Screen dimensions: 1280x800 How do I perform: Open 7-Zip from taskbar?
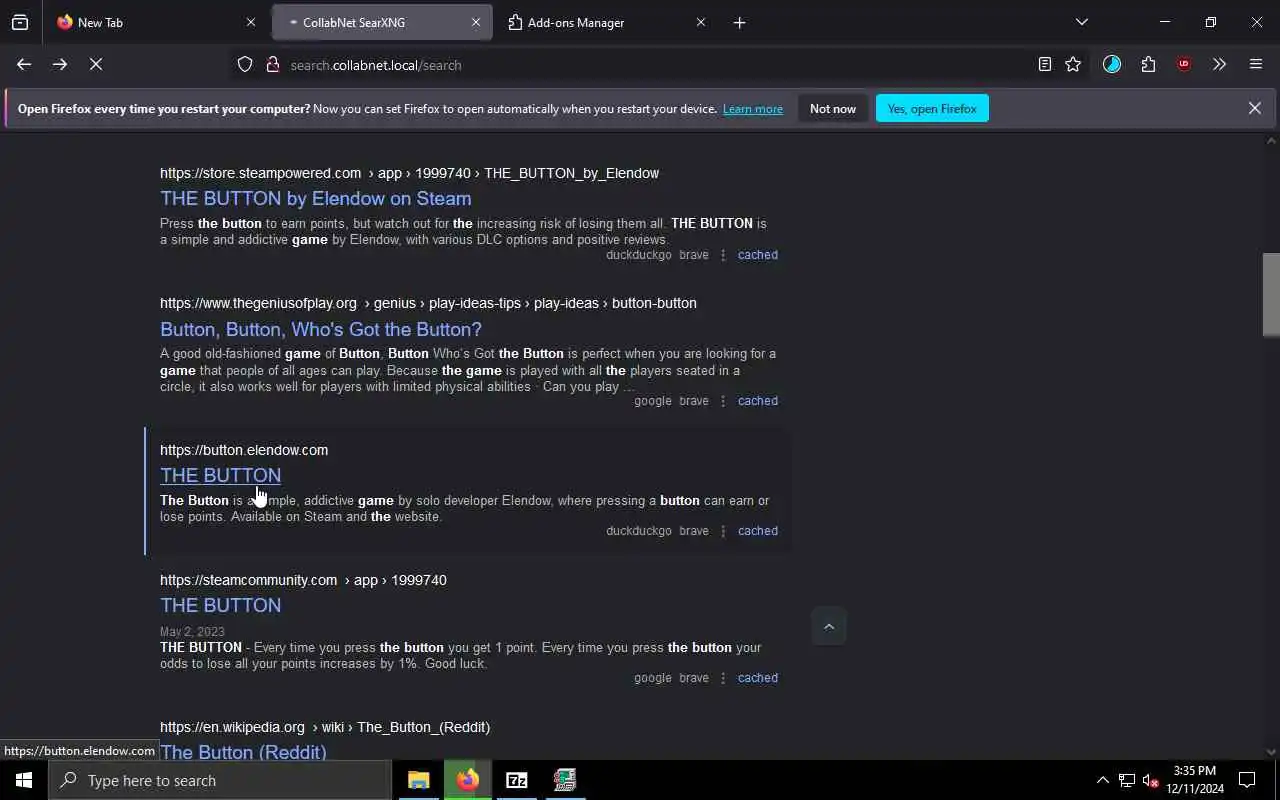pyautogui.click(x=516, y=780)
